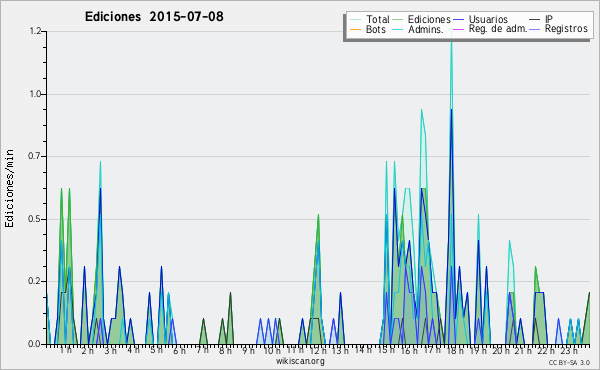Click the Reg. de adm. legend entry

[498, 29]
